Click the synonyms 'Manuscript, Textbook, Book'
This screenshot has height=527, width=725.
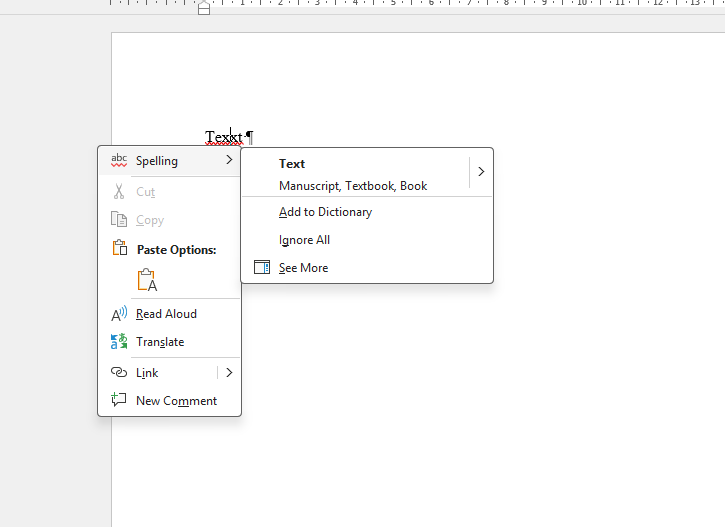353,186
